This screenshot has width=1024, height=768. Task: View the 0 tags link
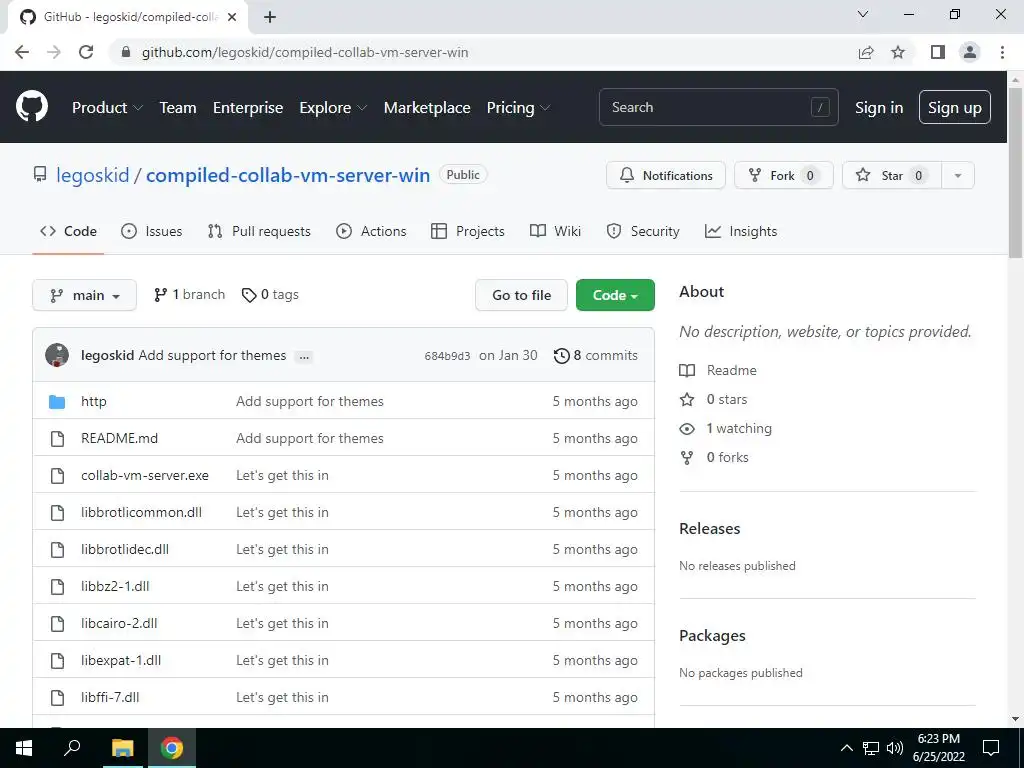[270, 295]
